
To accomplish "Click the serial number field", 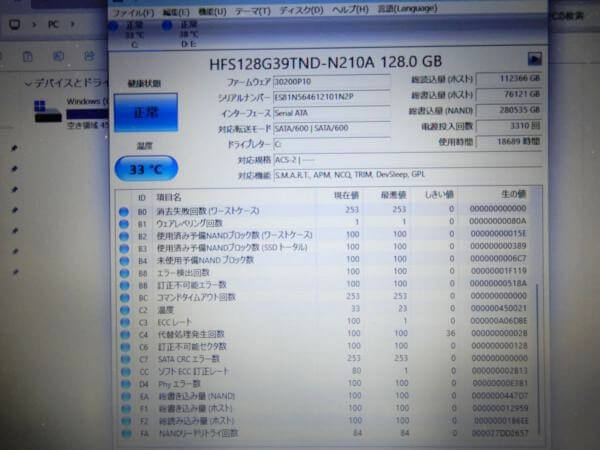I will [x=315, y=97].
